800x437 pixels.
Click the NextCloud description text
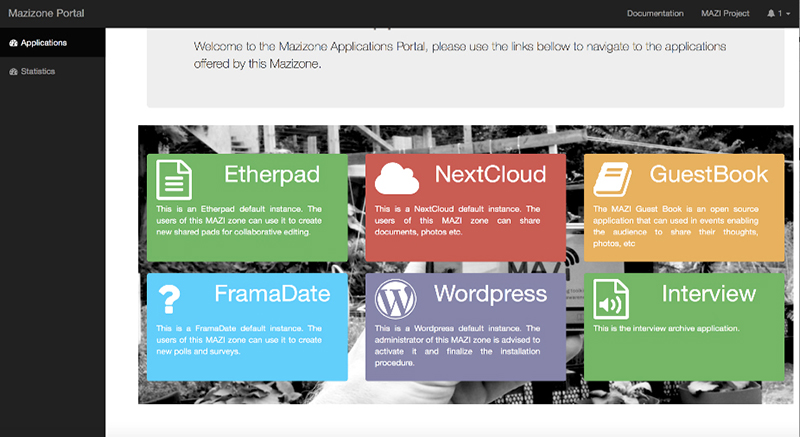pyautogui.click(x=457, y=220)
